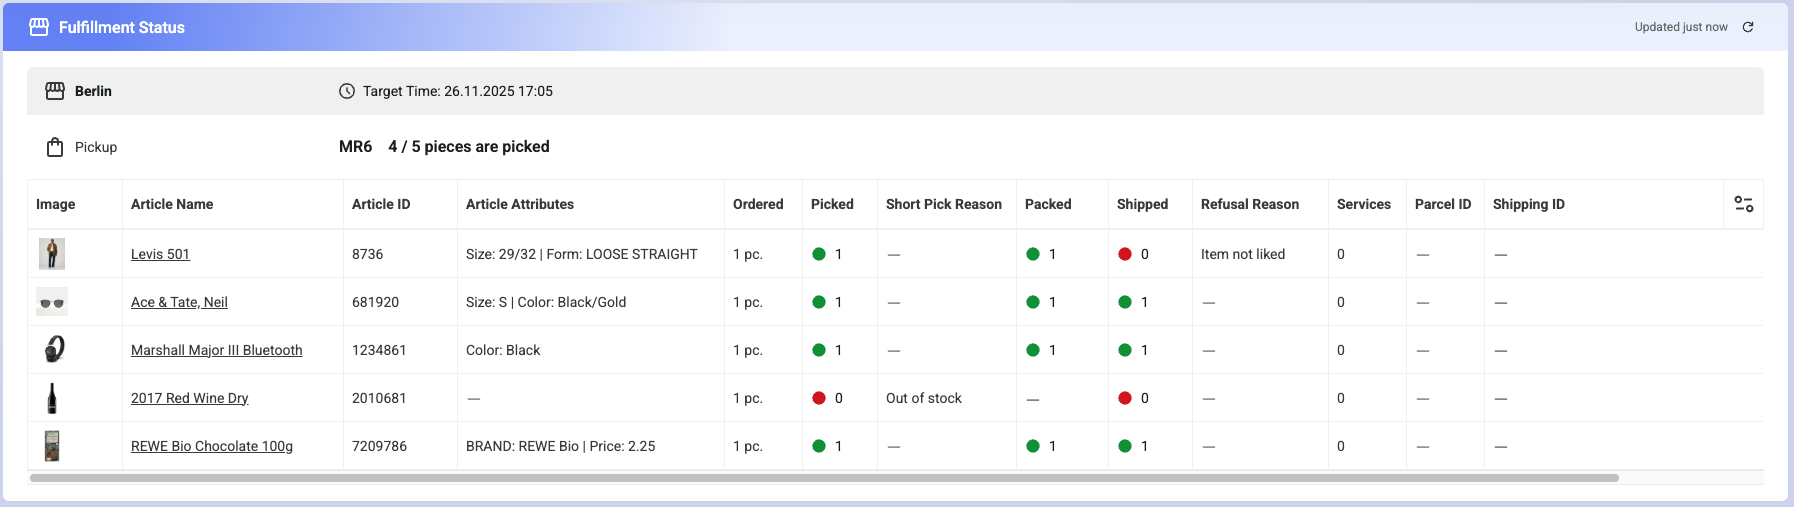Open the column settings icon in table header

(1744, 204)
